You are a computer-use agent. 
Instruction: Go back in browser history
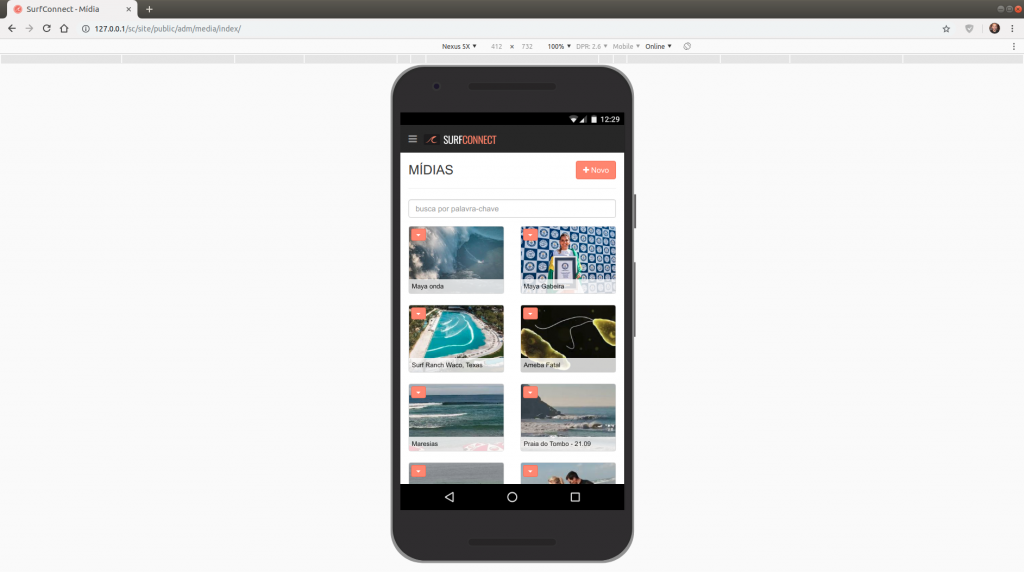pos(12,29)
